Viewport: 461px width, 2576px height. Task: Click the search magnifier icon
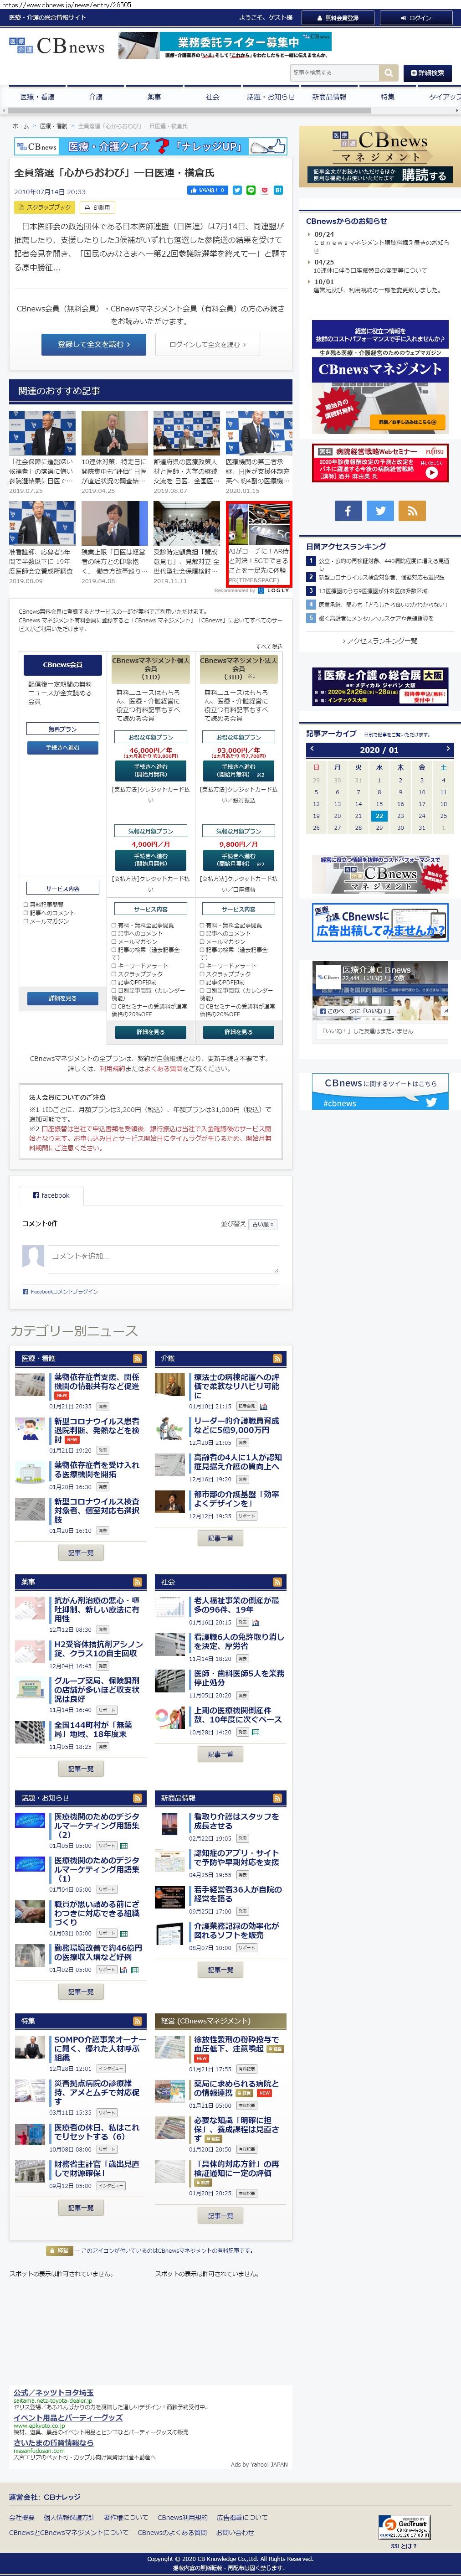point(388,73)
